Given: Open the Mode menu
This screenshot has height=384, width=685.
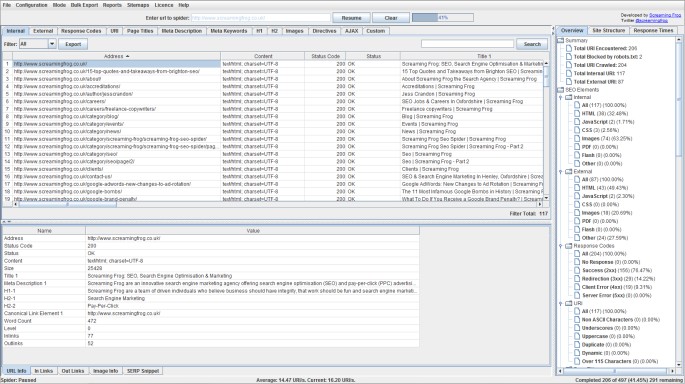Looking at the screenshot, I should (59, 5).
